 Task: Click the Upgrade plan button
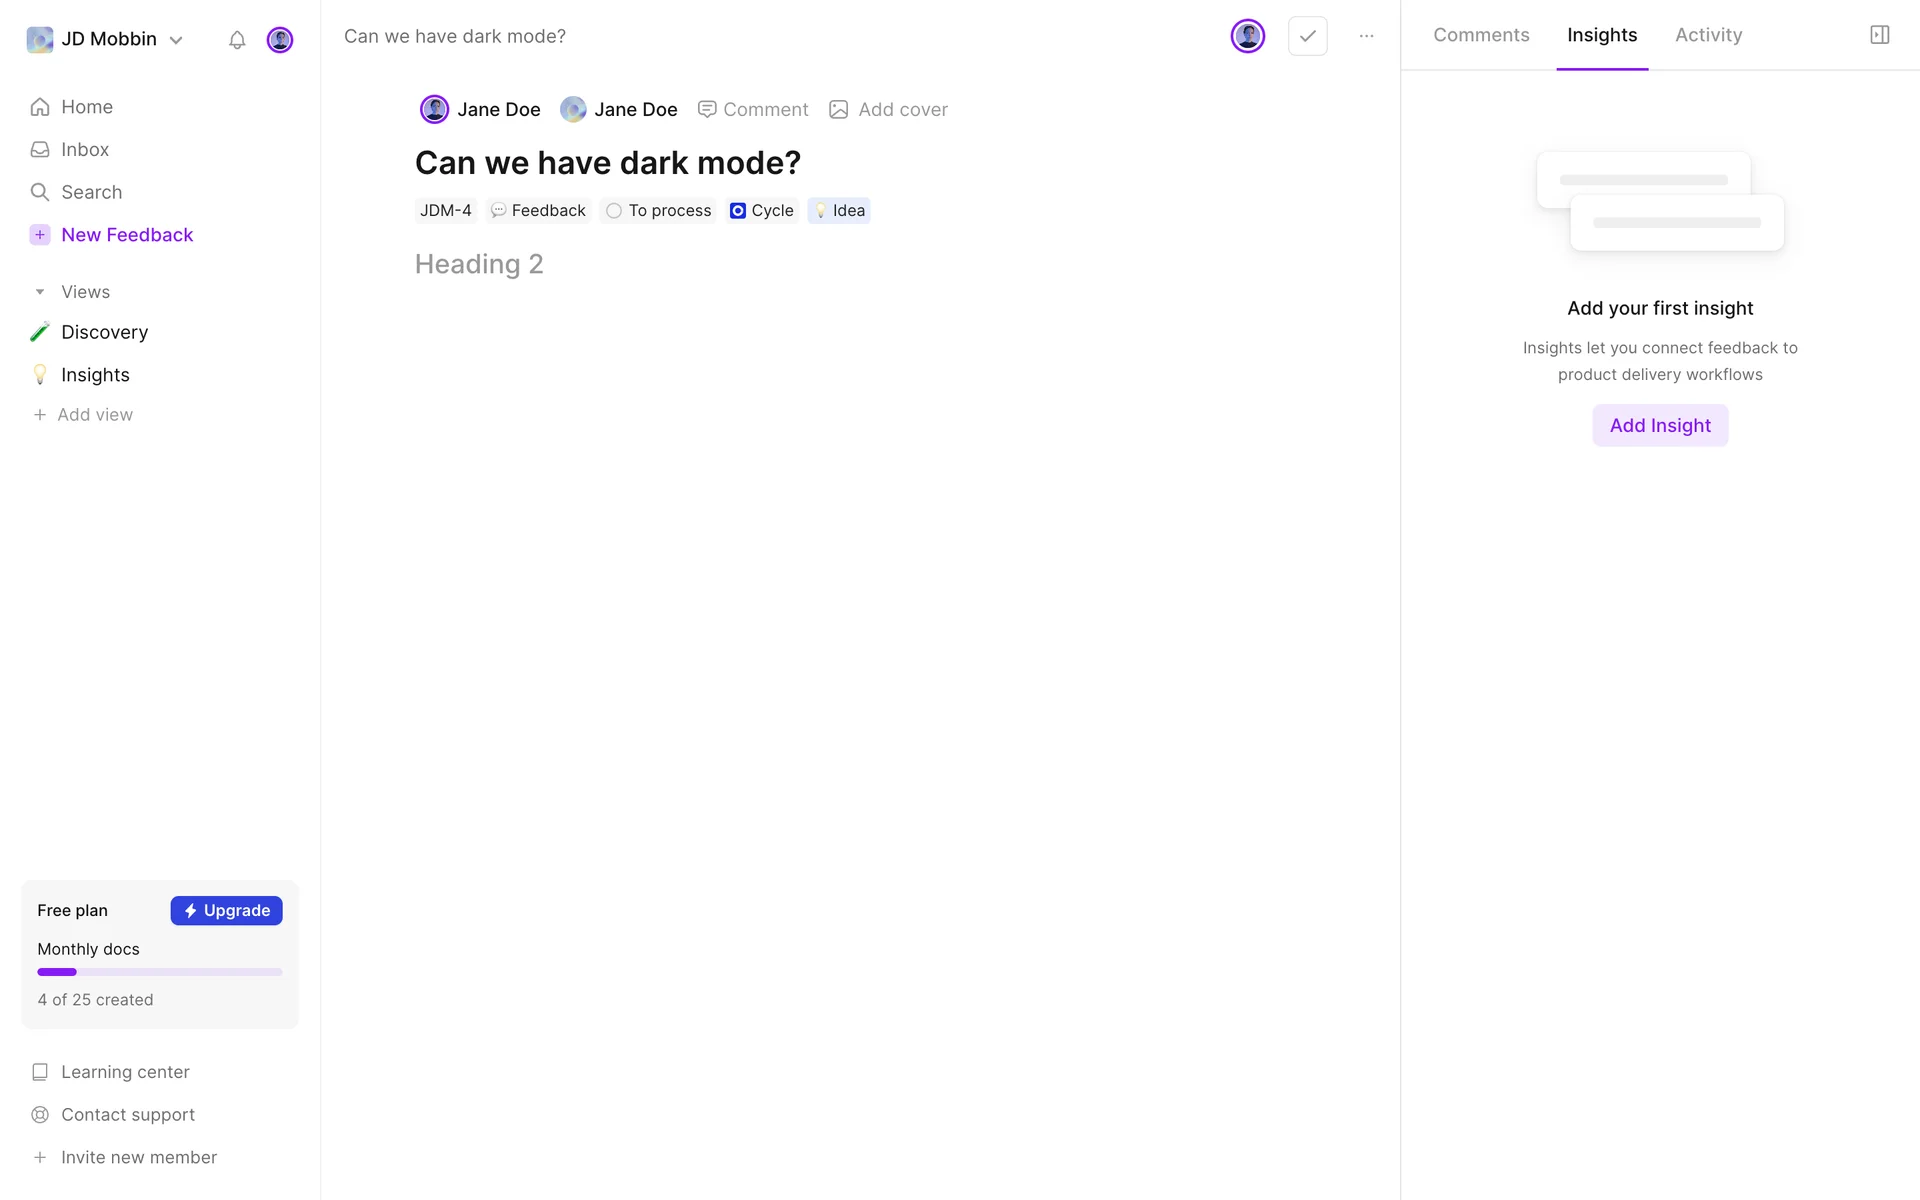[x=226, y=911]
